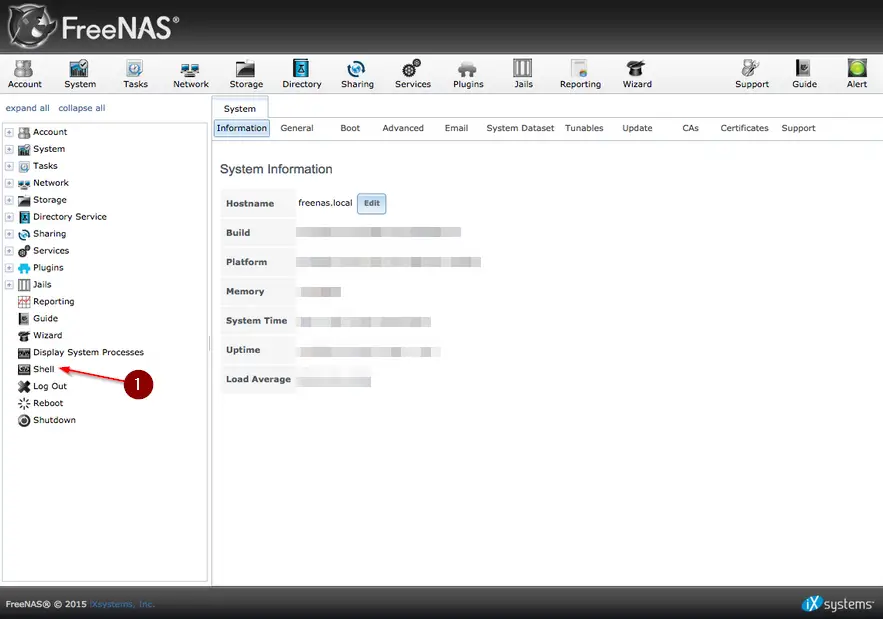Switch to the Advanced tab

[403, 128]
